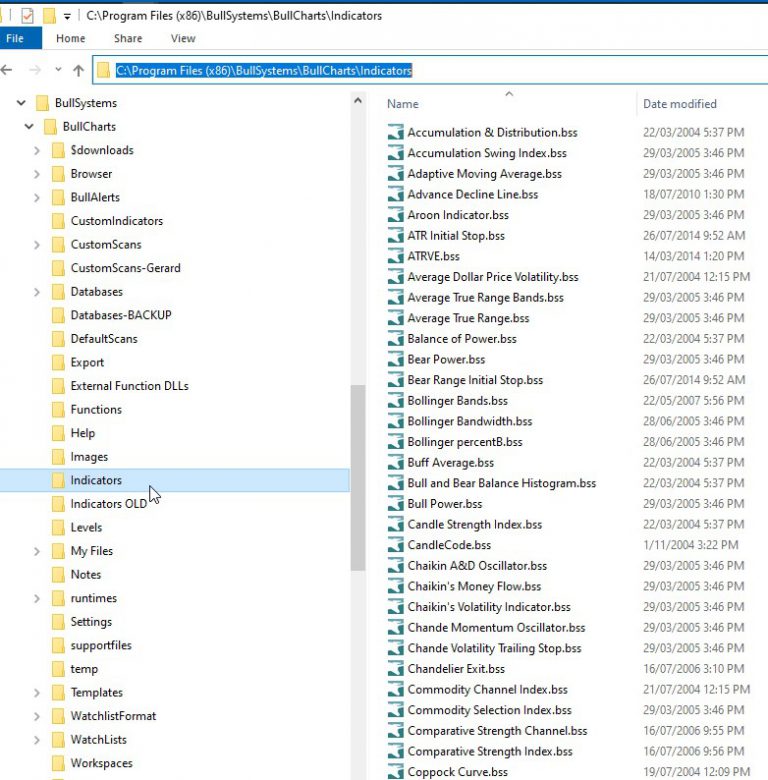Screen dimensions: 768x780
Task: Select file name 'Comparative Strength Index.bss'
Action: (x=490, y=752)
